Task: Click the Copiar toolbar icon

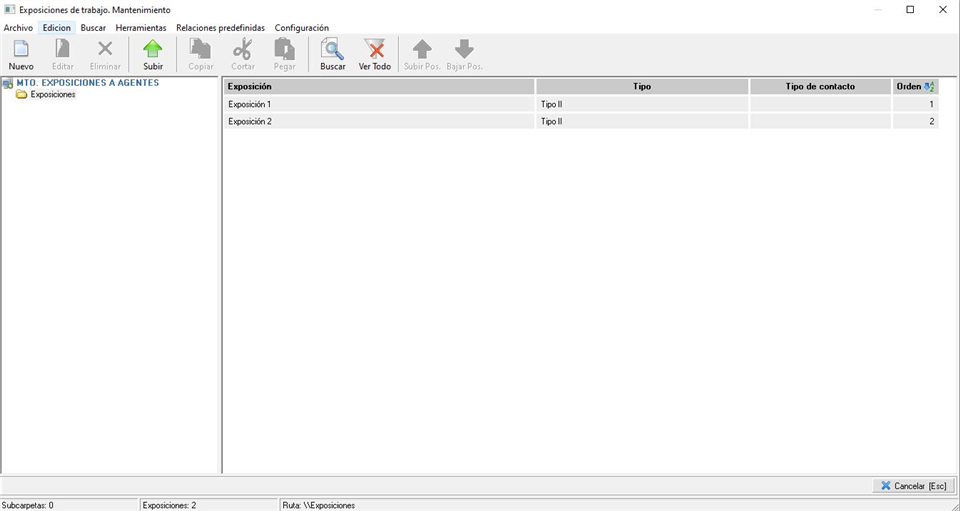Action: [x=201, y=50]
